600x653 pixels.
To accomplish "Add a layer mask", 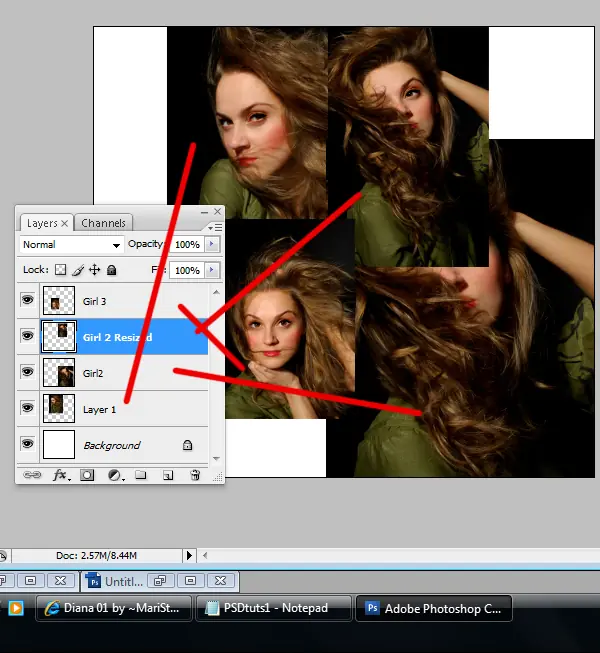I will point(87,476).
